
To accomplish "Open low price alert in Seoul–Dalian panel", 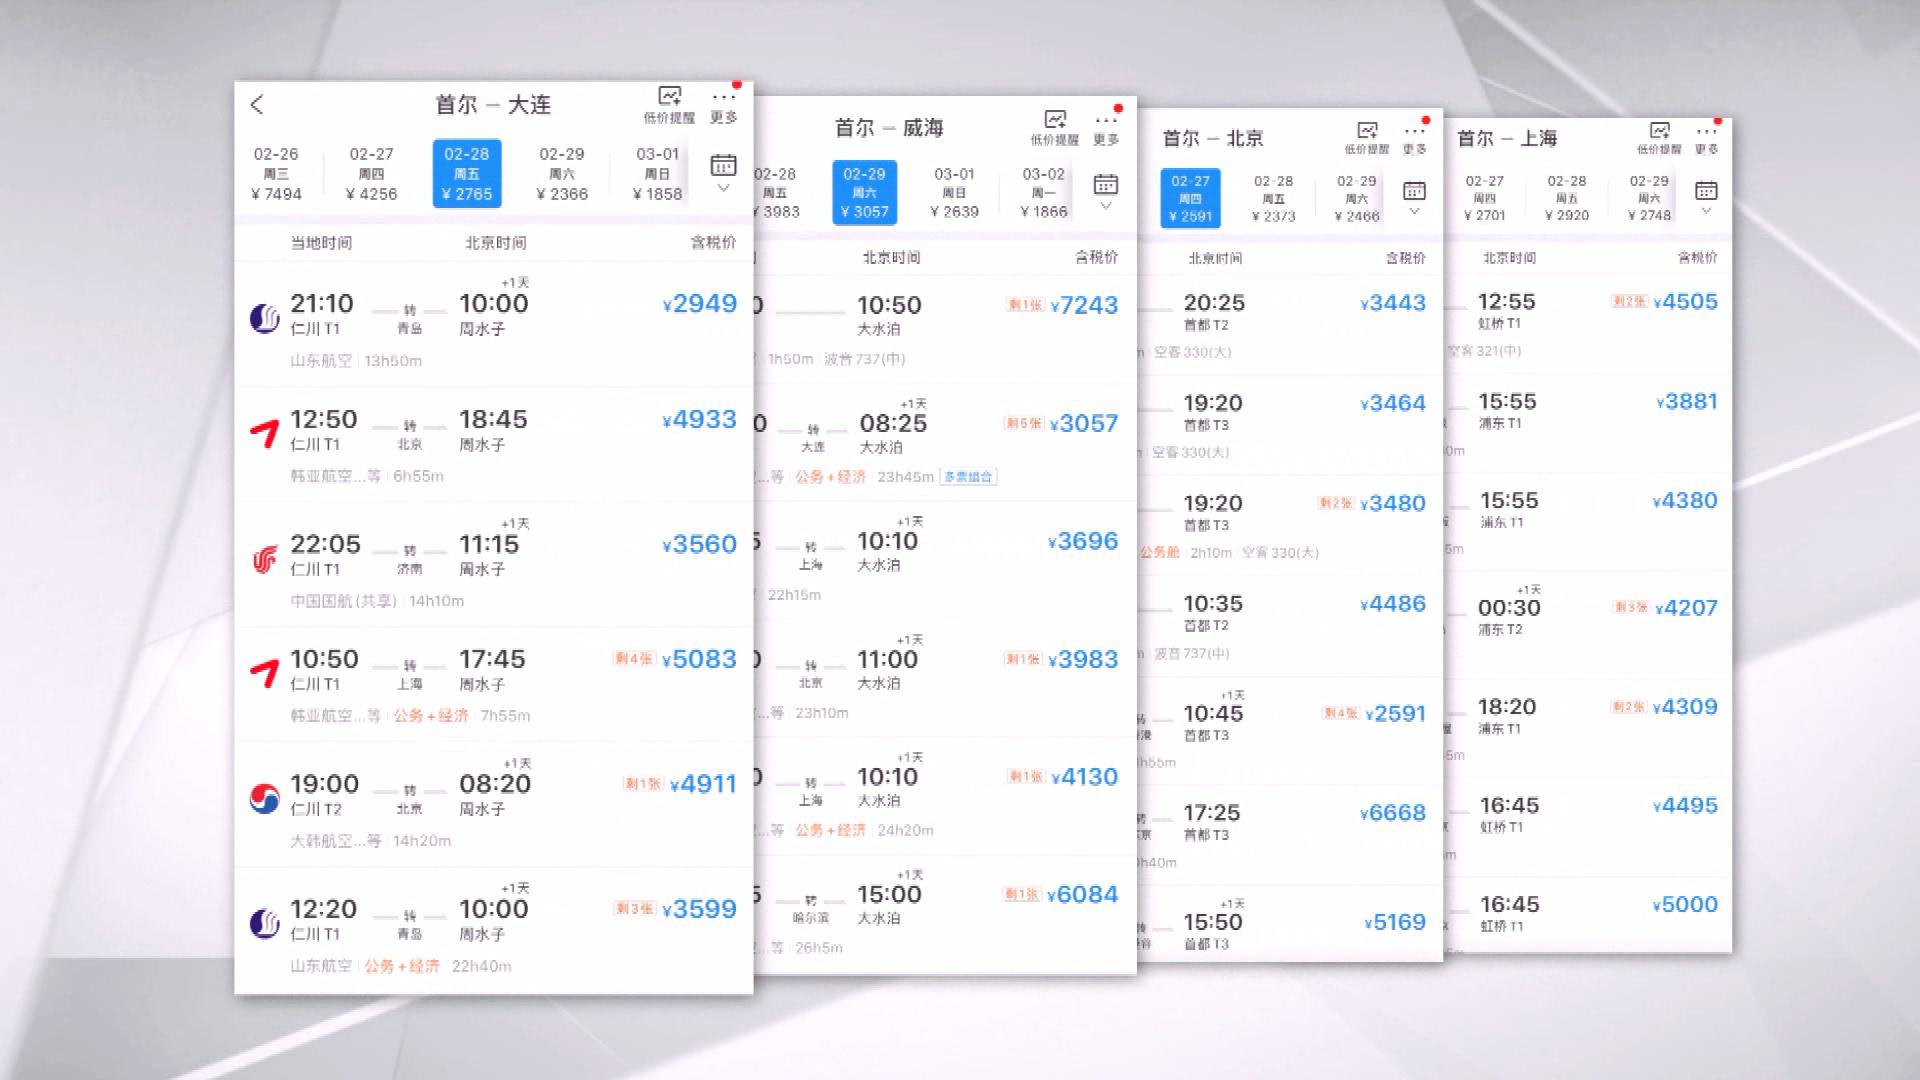I will (x=669, y=104).
